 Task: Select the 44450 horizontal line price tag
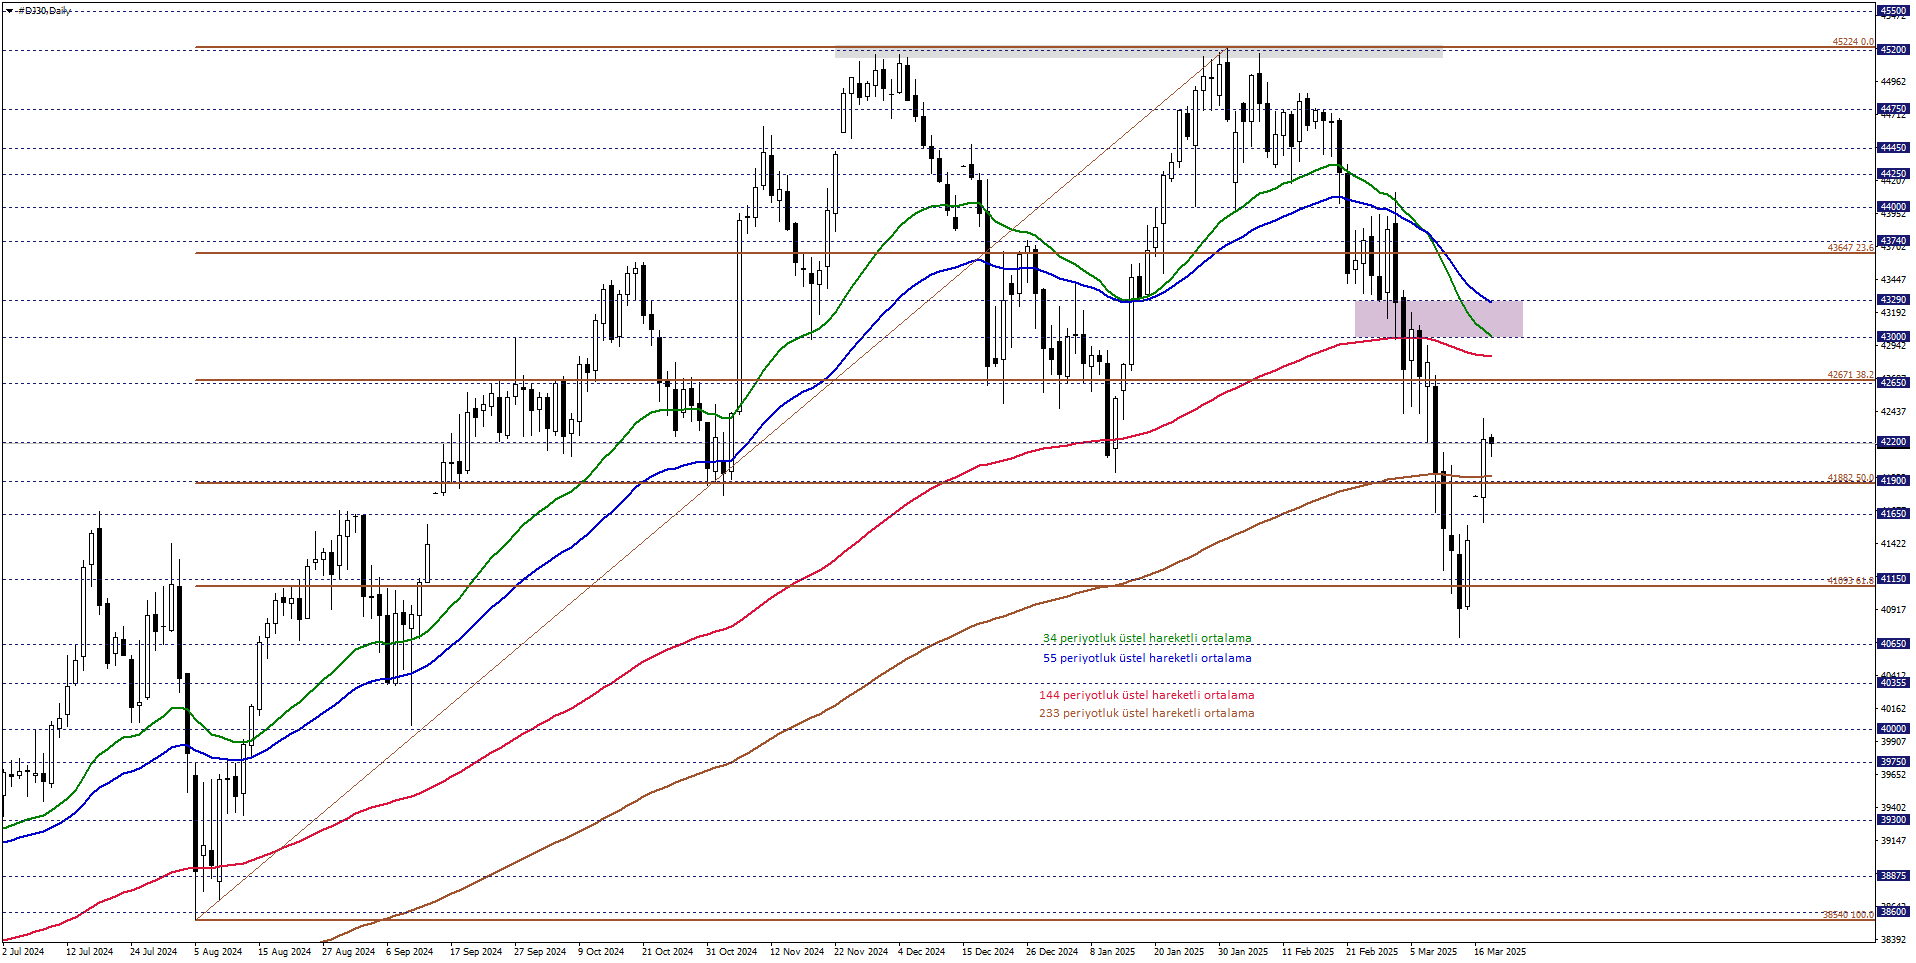pyautogui.click(x=1894, y=148)
